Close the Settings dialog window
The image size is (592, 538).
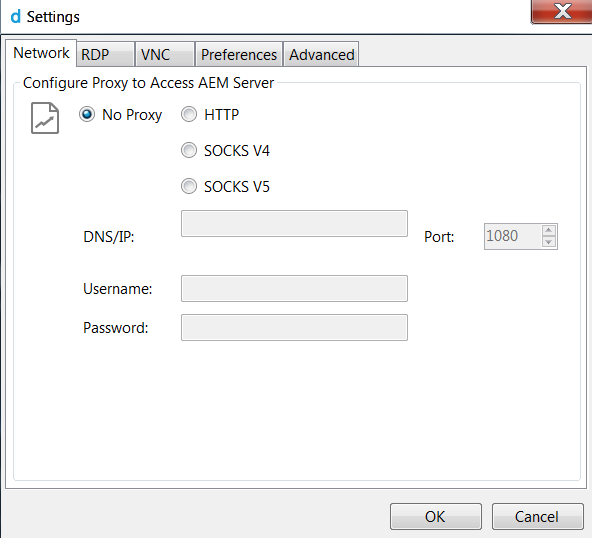coord(561,11)
